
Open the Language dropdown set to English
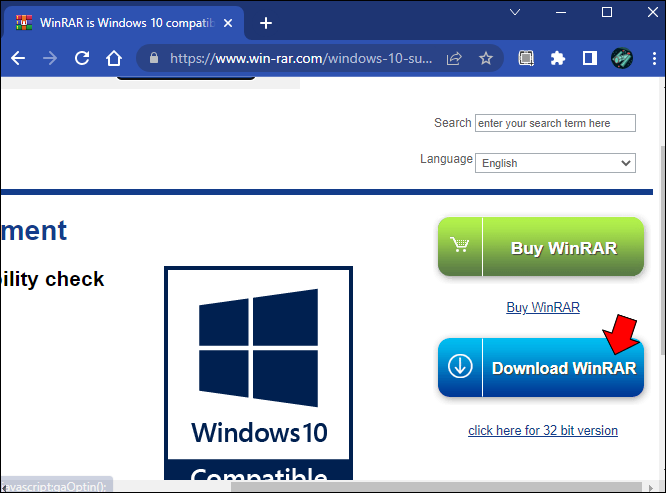pos(555,163)
